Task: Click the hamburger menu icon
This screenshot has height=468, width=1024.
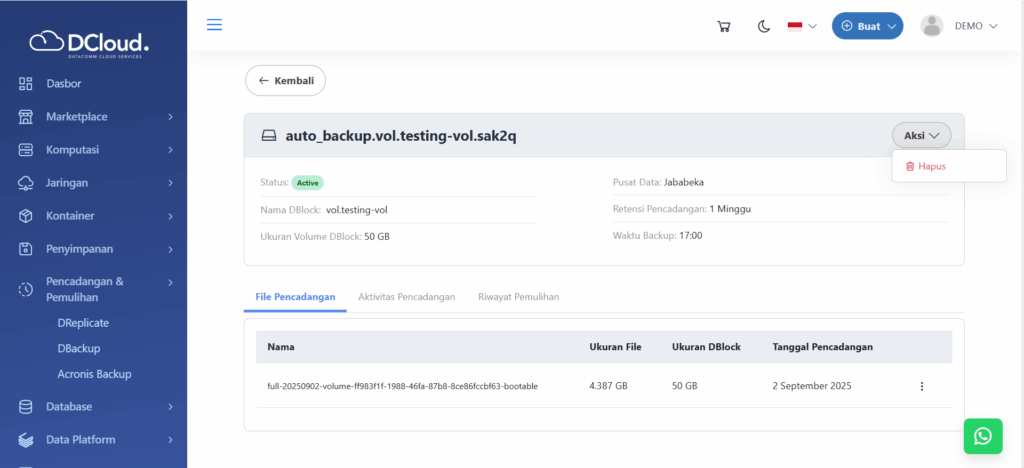Action: (214, 25)
